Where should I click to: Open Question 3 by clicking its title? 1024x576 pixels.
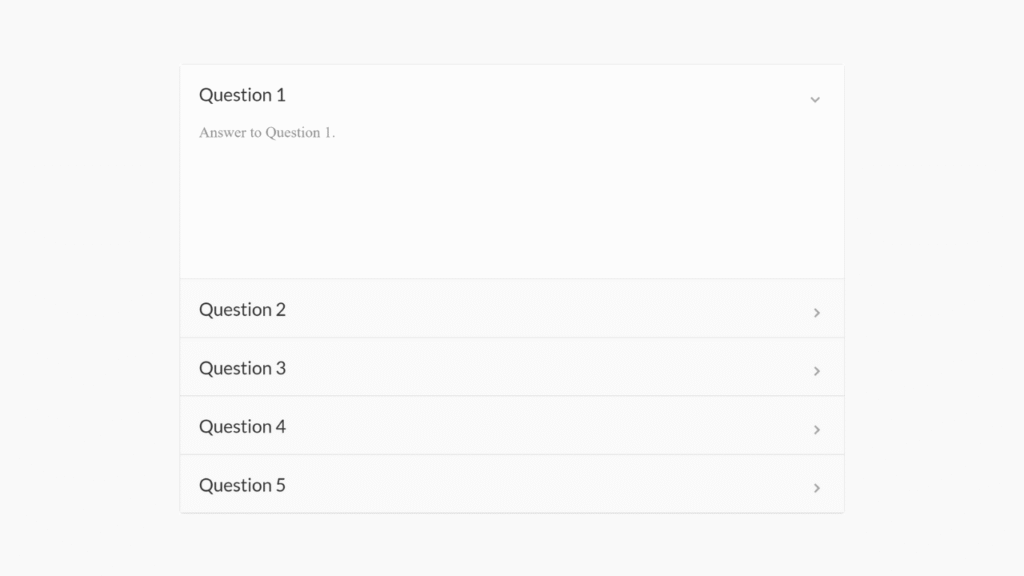(x=242, y=368)
